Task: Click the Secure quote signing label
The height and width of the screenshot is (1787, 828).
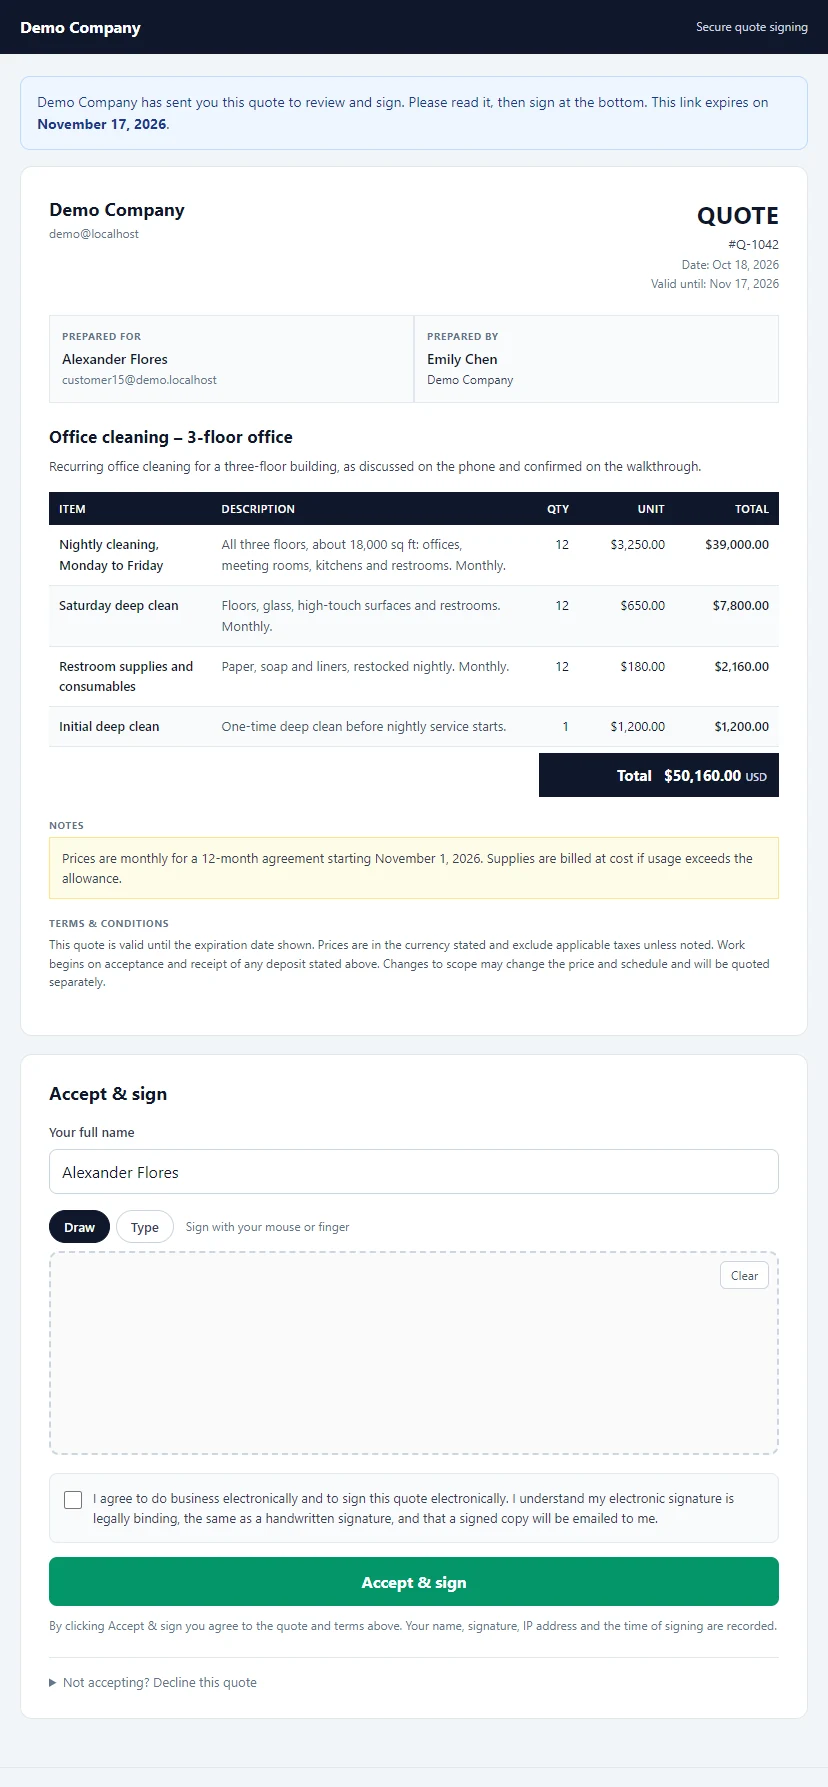Action: (752, 27)
